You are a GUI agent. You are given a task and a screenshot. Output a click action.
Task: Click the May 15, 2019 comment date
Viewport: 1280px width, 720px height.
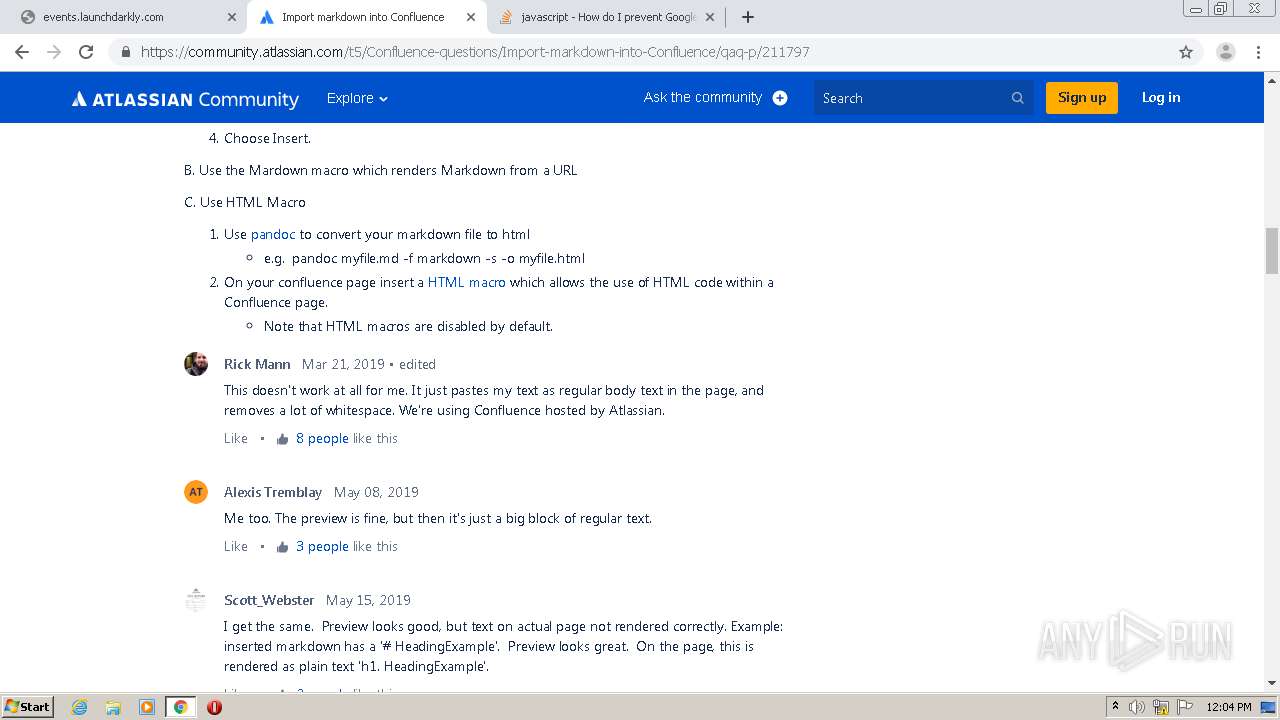click(368, 600)
